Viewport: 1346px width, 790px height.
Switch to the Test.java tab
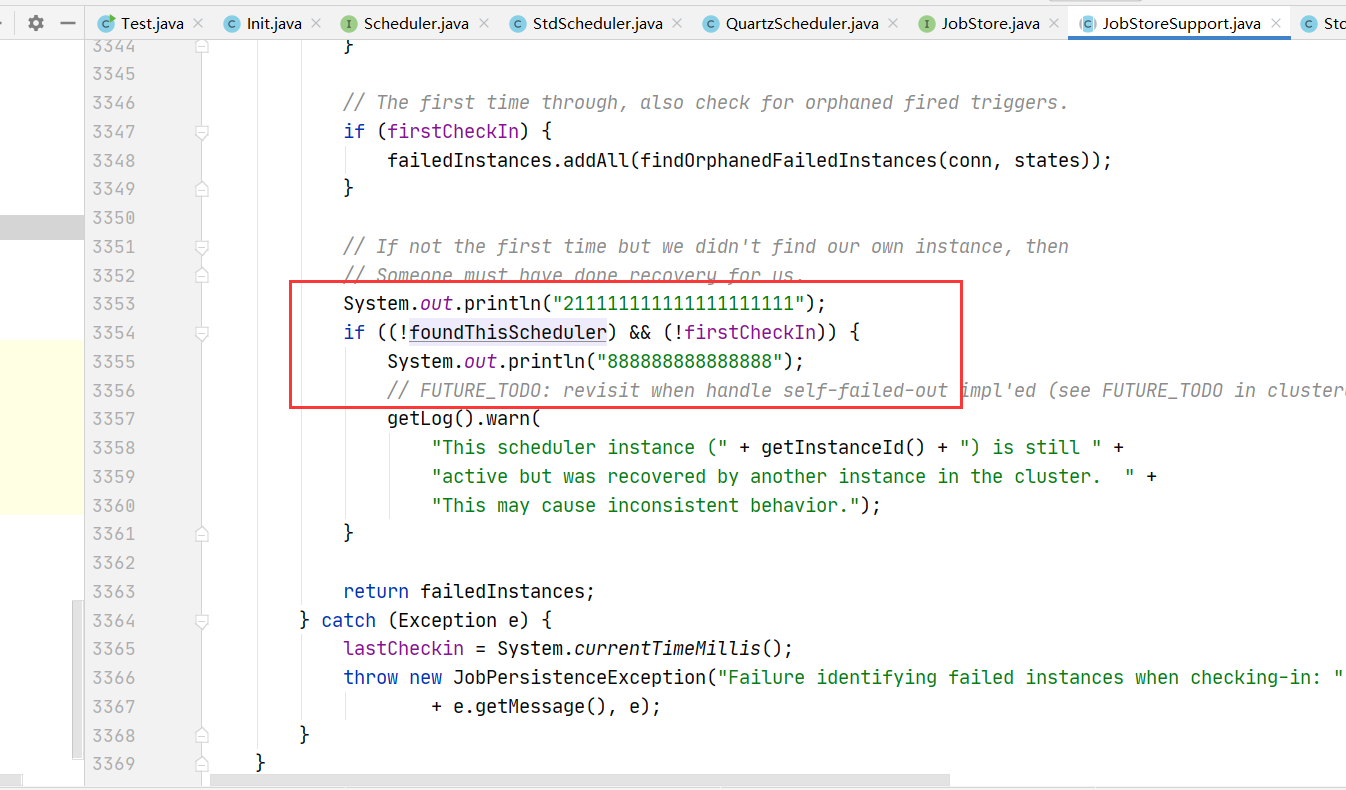coord(152,23)
